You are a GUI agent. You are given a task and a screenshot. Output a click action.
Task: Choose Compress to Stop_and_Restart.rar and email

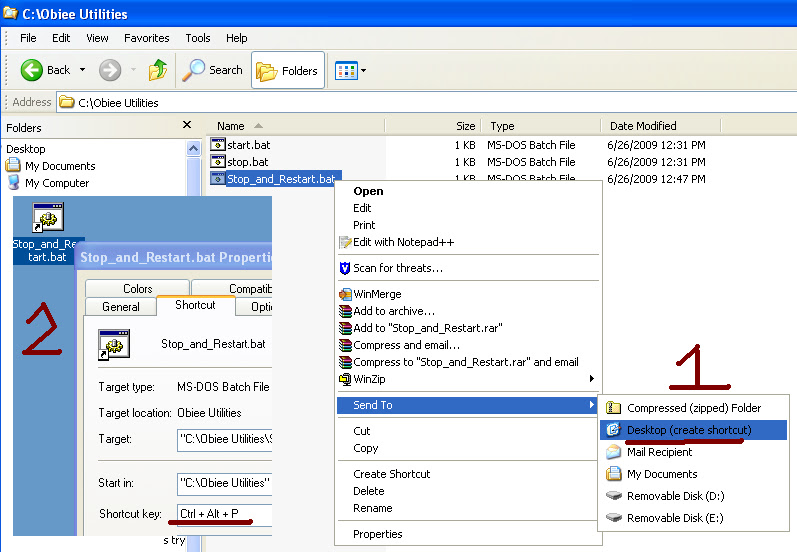[x=466, y=362]
